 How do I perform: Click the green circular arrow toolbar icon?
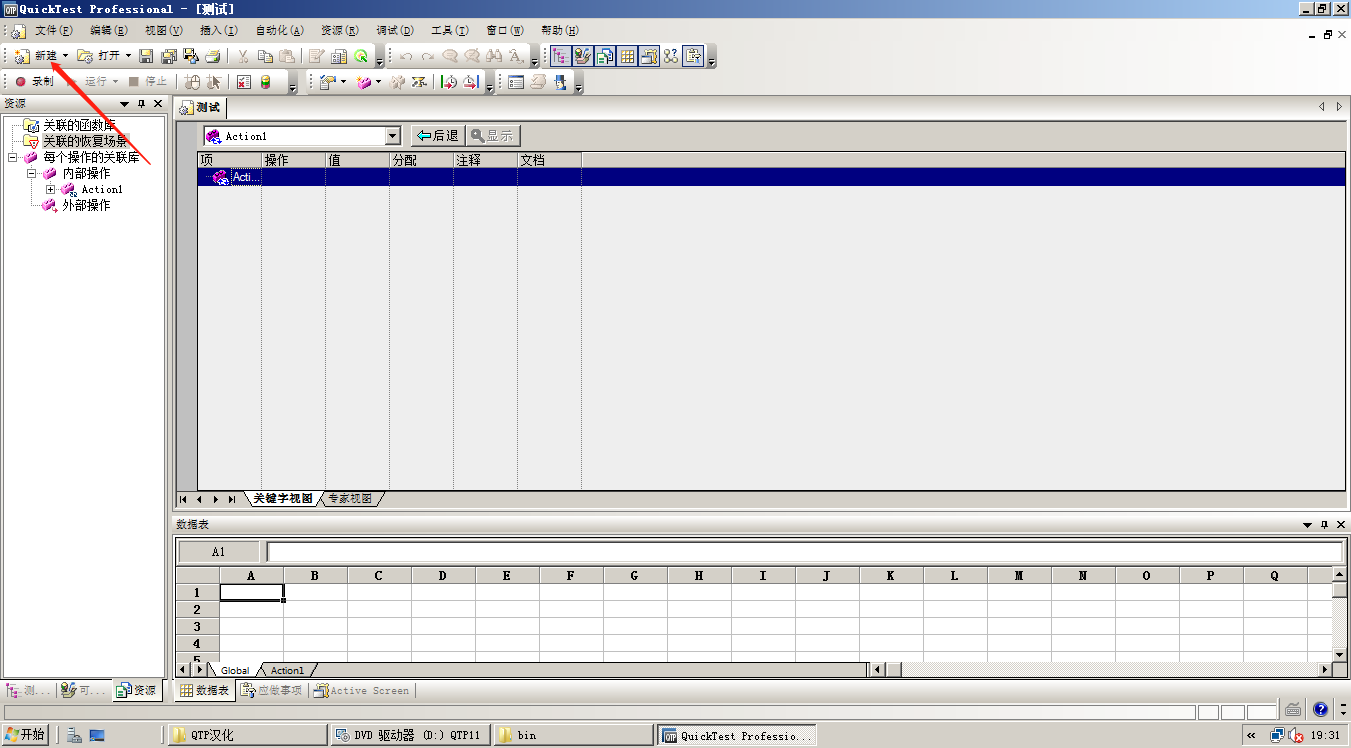(x=361, y=56)
